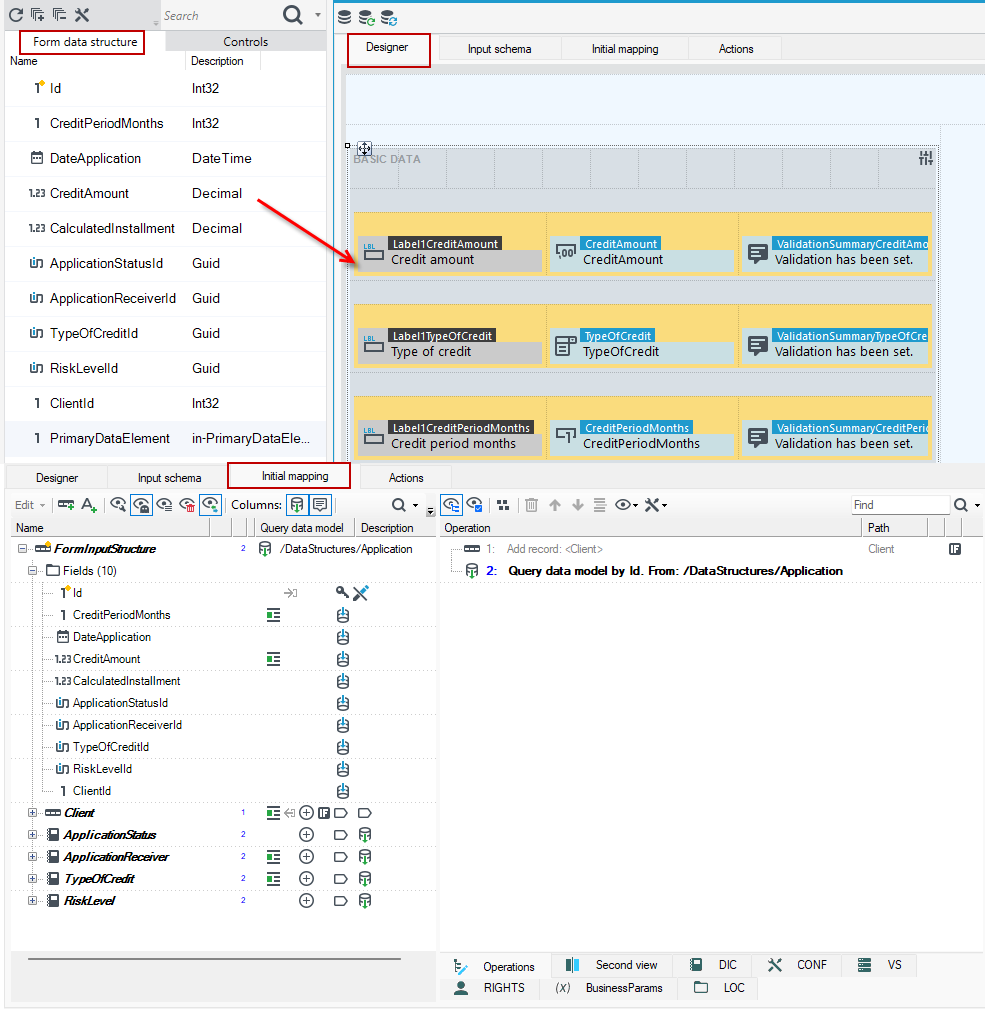Toggle the eye-with-tree view button in operations toolbar
The image size is (985, 1010).
452,505
